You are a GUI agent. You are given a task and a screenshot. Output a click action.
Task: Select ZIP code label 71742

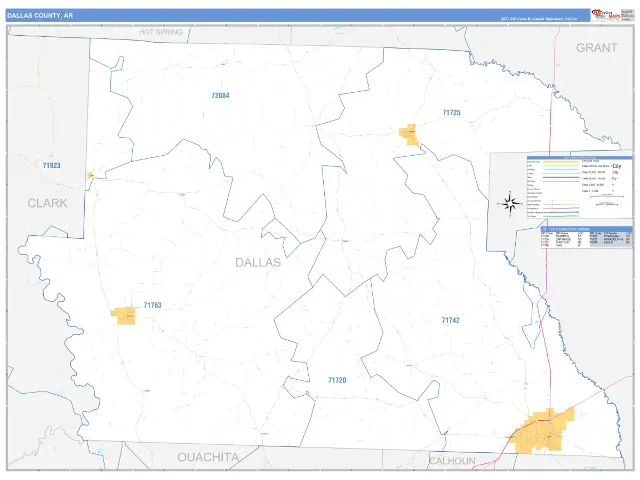point(451,320)
